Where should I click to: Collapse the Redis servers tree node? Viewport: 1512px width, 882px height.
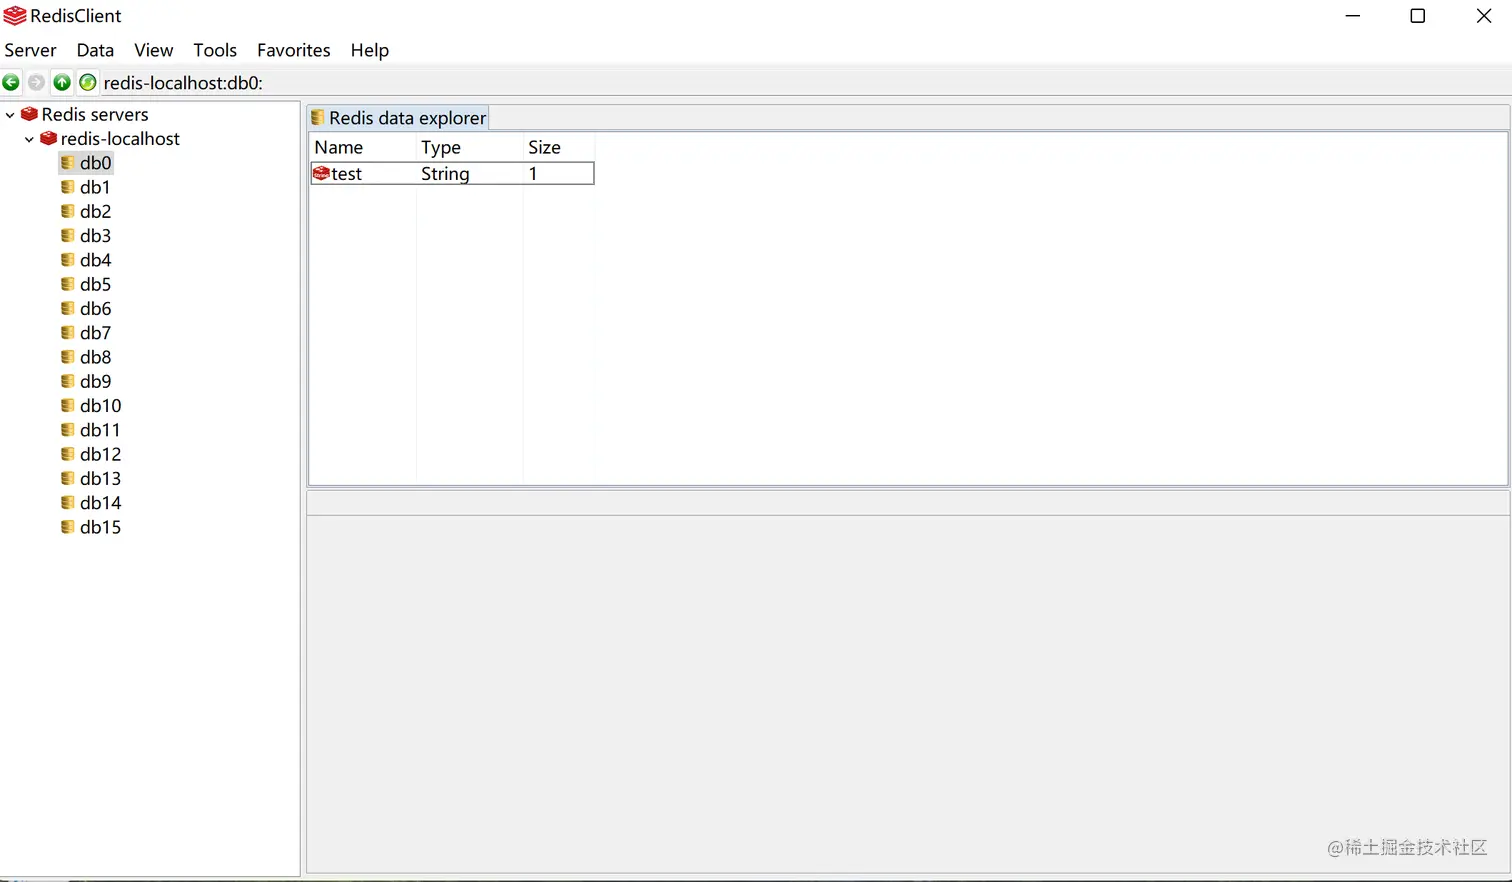tap(10, 114)
